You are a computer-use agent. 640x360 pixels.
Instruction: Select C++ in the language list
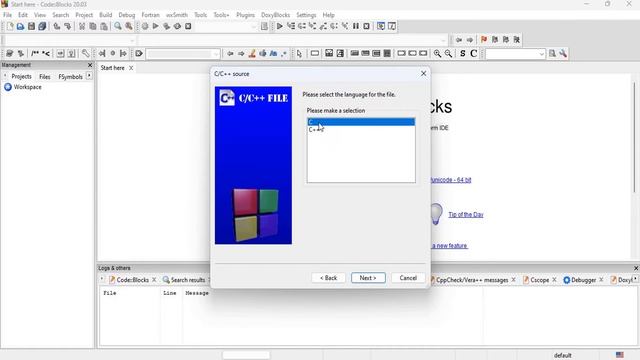click(361, 129)
